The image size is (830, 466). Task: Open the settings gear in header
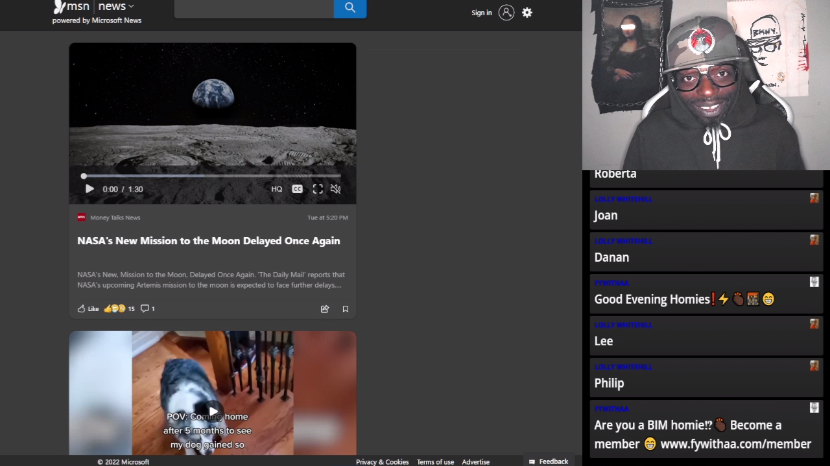(x=527, y=13)
